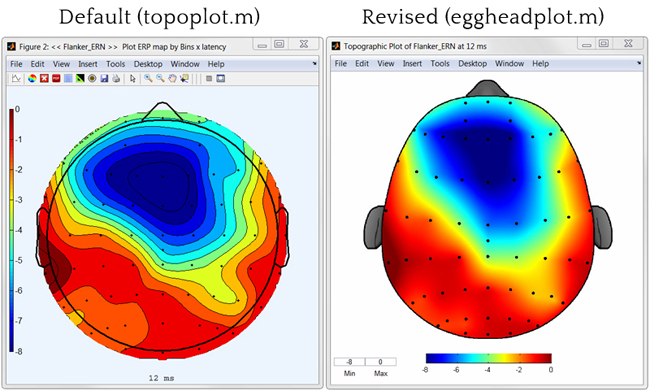Open the Desktop menu in Figure 2 window
The width and height of the screenshot is (650, 391).
coord(148,64)
